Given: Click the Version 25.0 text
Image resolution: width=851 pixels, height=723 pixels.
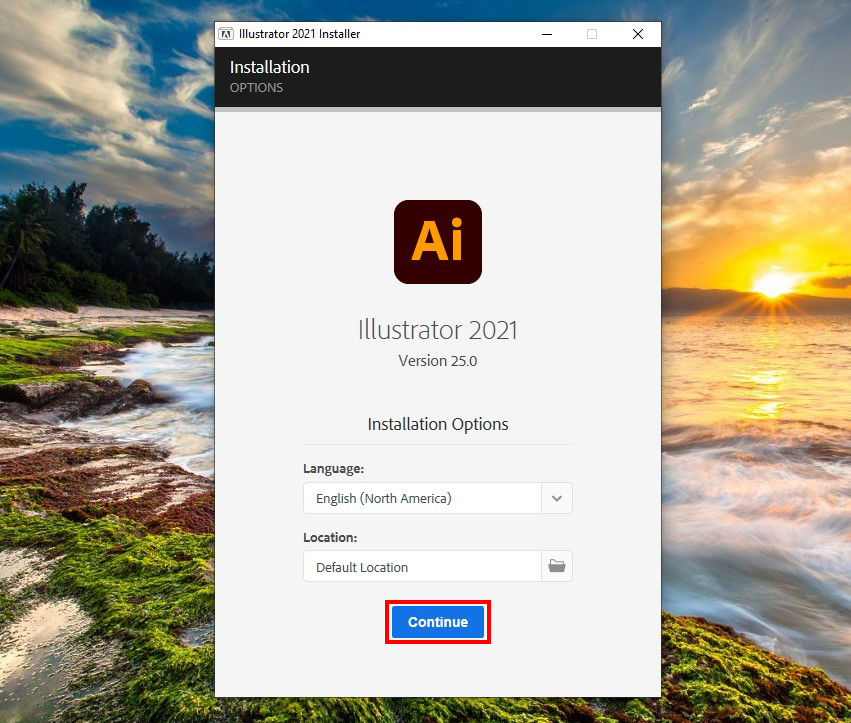Looking at the screenshot, I should [x=437, y=361].
